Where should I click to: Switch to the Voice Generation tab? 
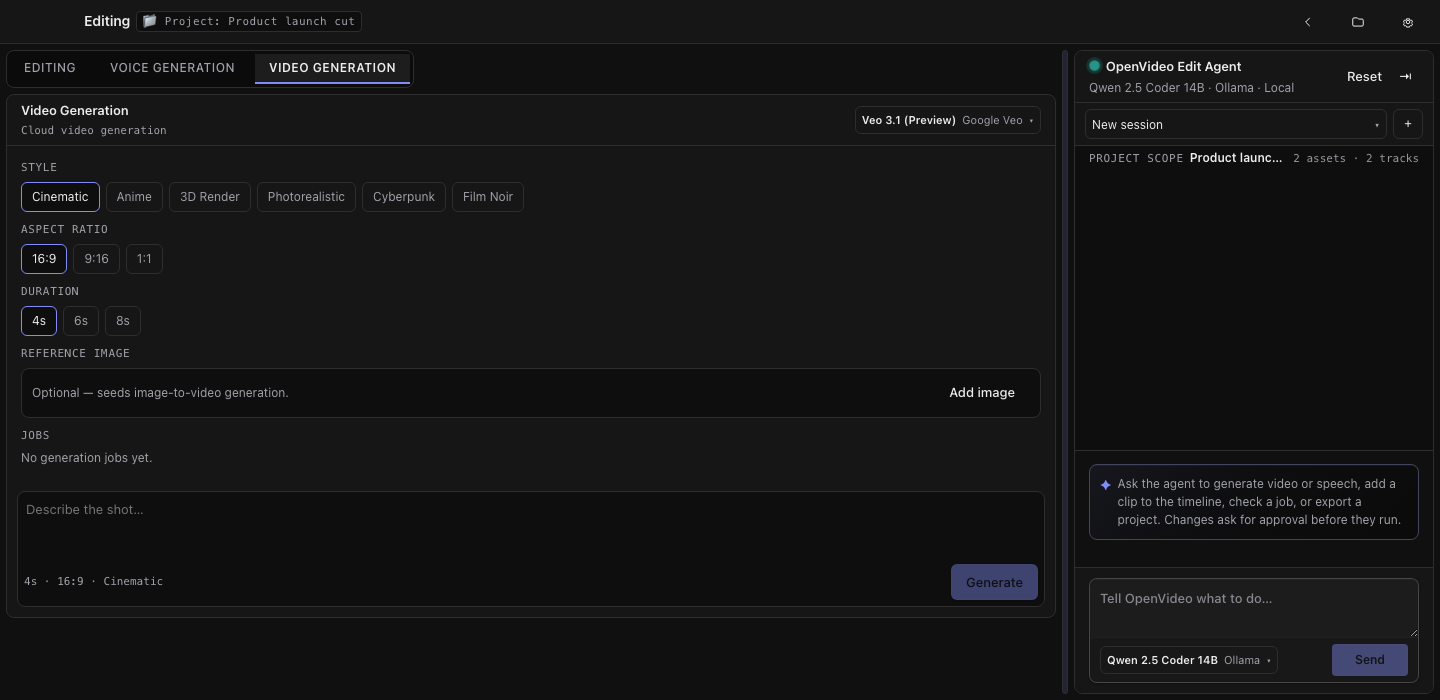[x=172, y=68]
